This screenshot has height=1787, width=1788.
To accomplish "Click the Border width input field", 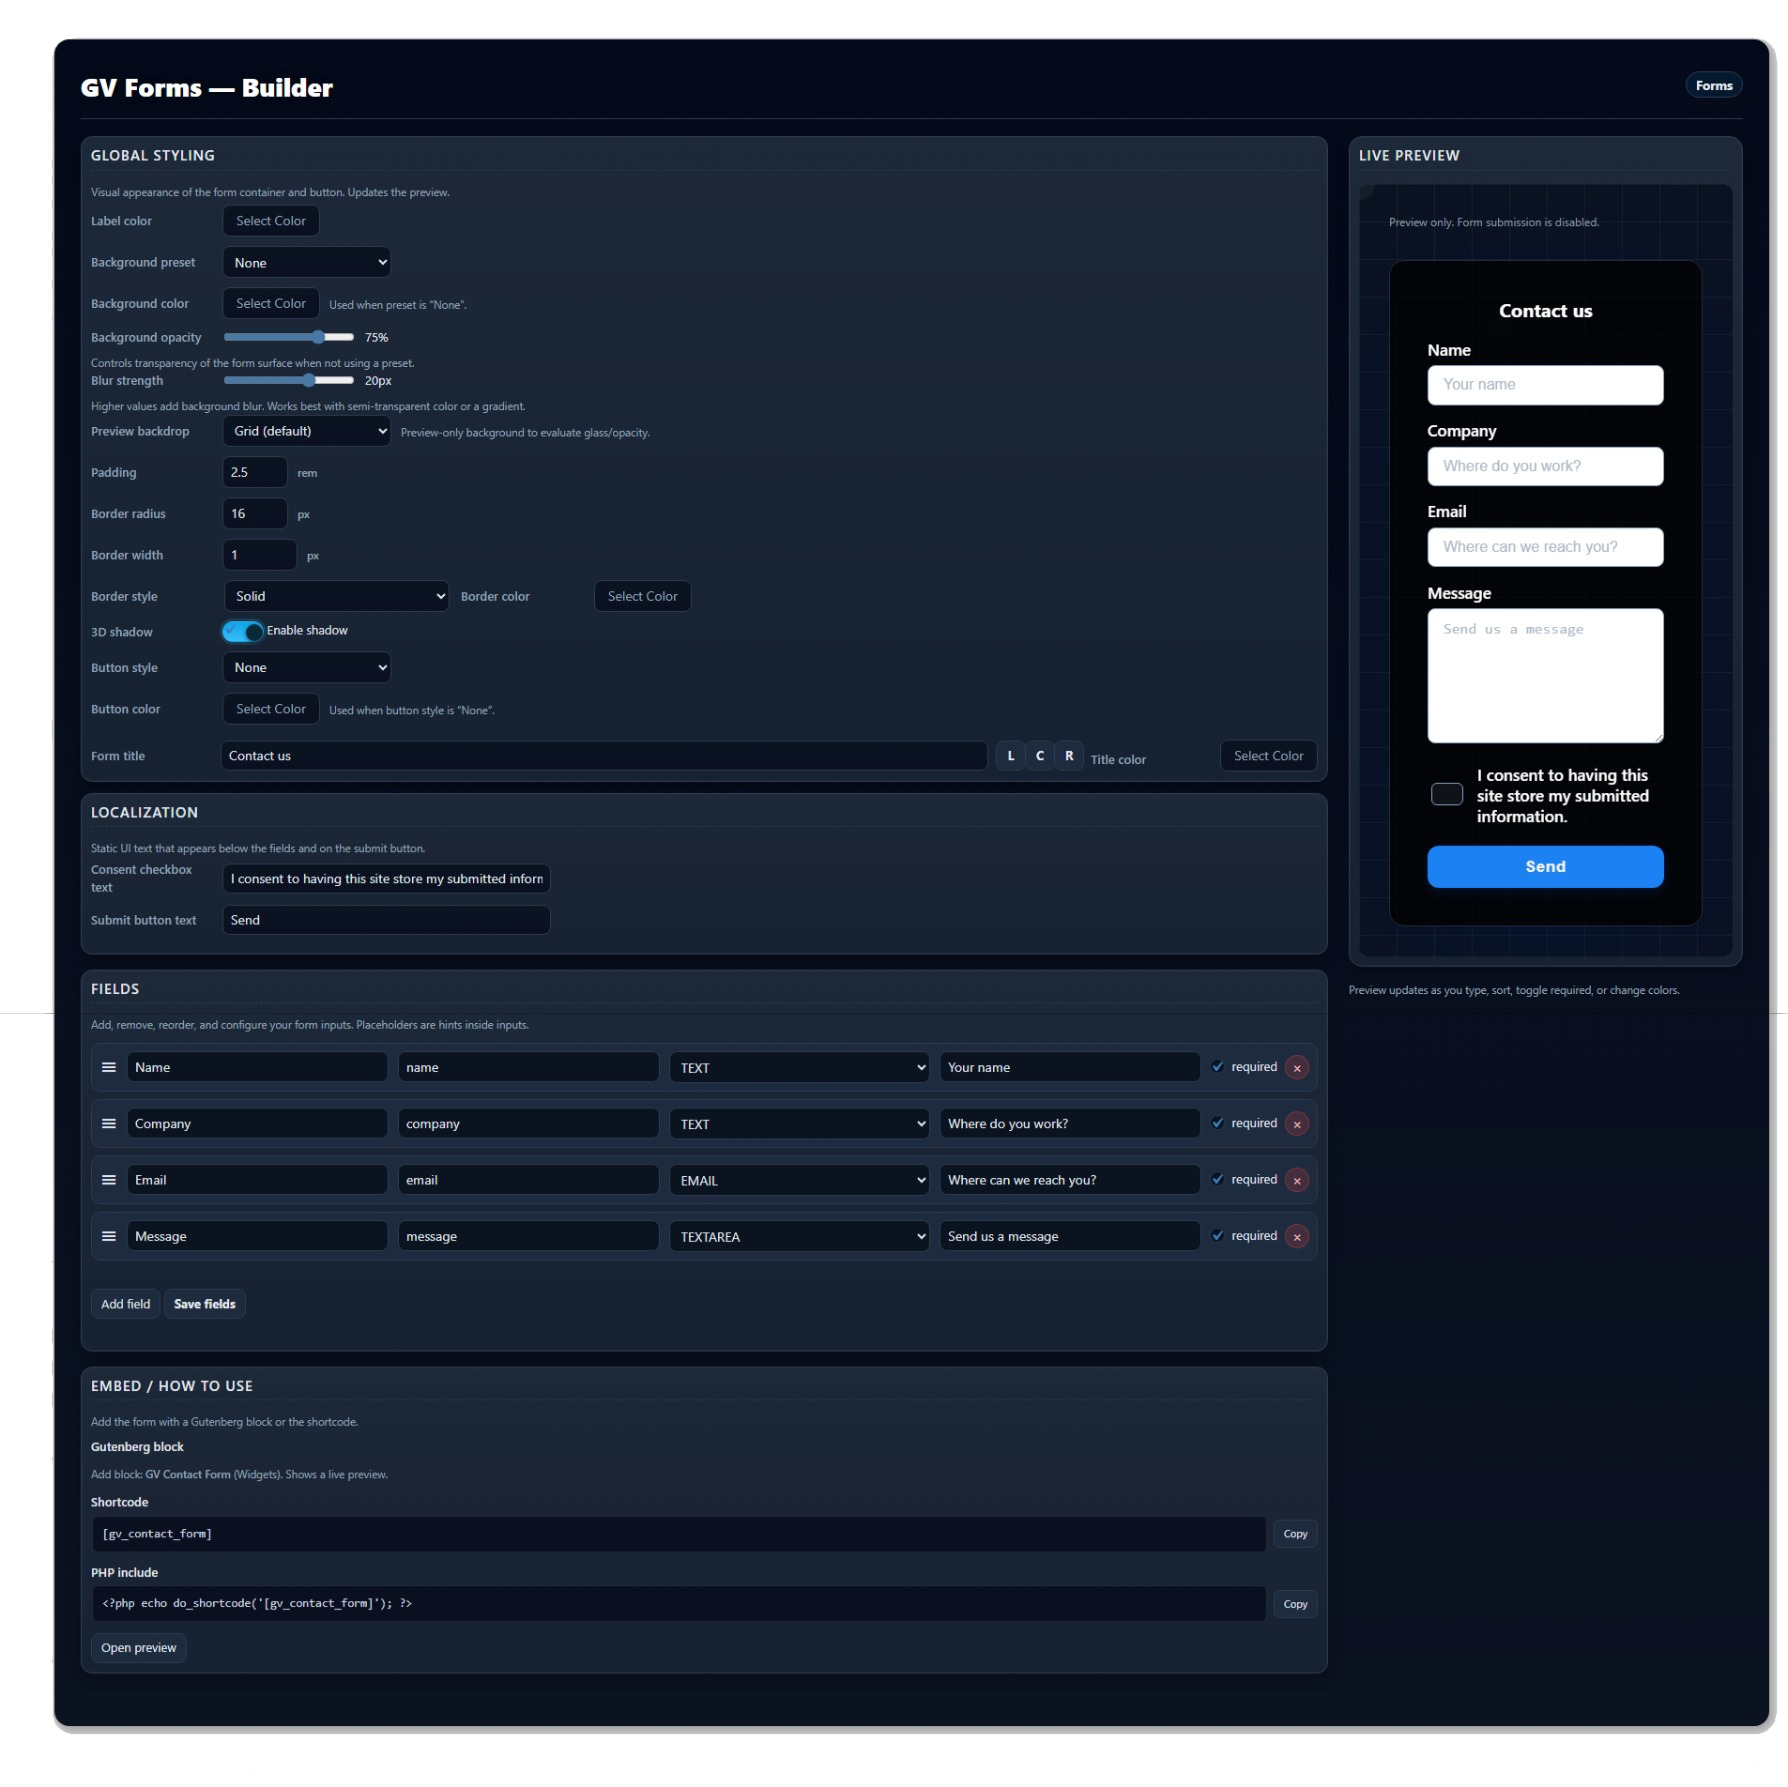I will pos(260,555).
